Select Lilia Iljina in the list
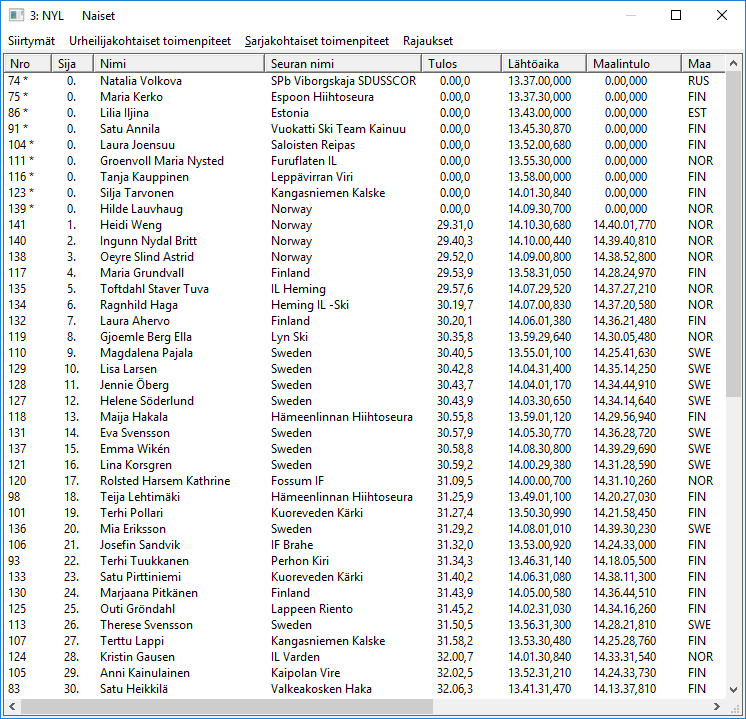The height and width of the screenshot is (719, 746). pos(365,113)
